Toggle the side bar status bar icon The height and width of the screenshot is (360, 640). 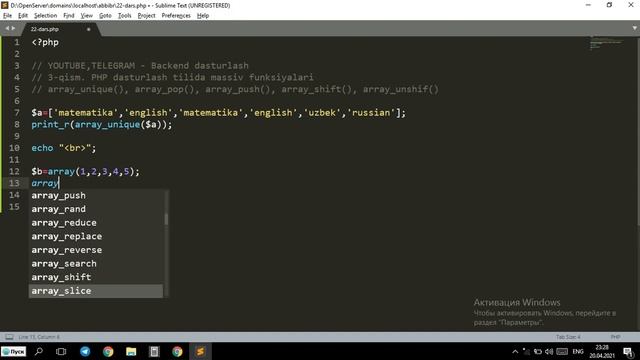pyautogui.click(x=9, y=337)
